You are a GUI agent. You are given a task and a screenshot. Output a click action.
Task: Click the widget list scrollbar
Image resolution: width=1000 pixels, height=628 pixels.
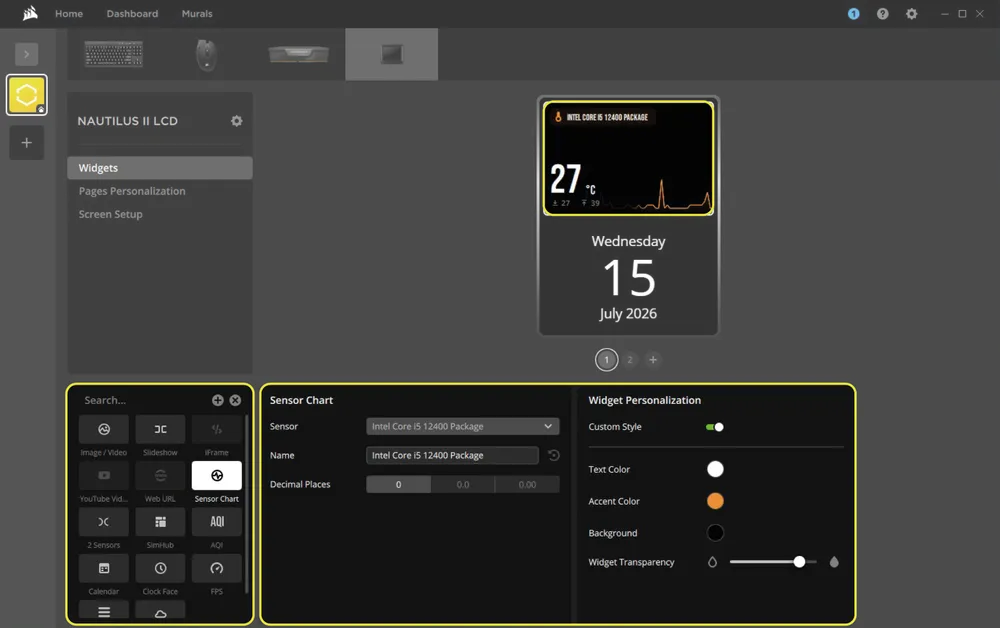pyautogui.click(x=247, y=504)
